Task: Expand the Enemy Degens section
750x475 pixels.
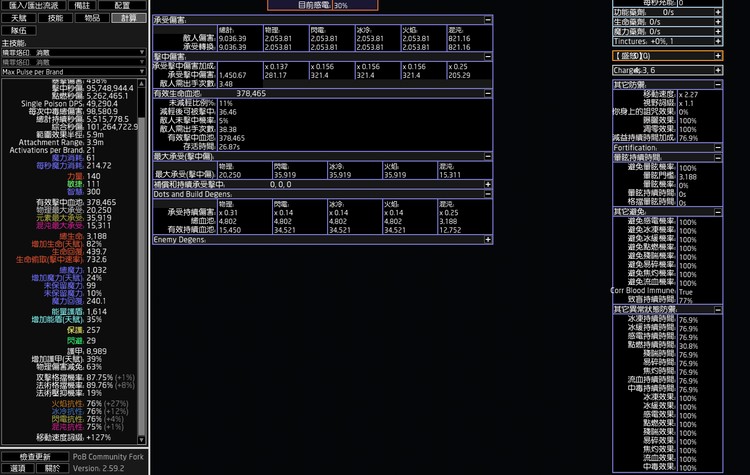Action: 488,240
